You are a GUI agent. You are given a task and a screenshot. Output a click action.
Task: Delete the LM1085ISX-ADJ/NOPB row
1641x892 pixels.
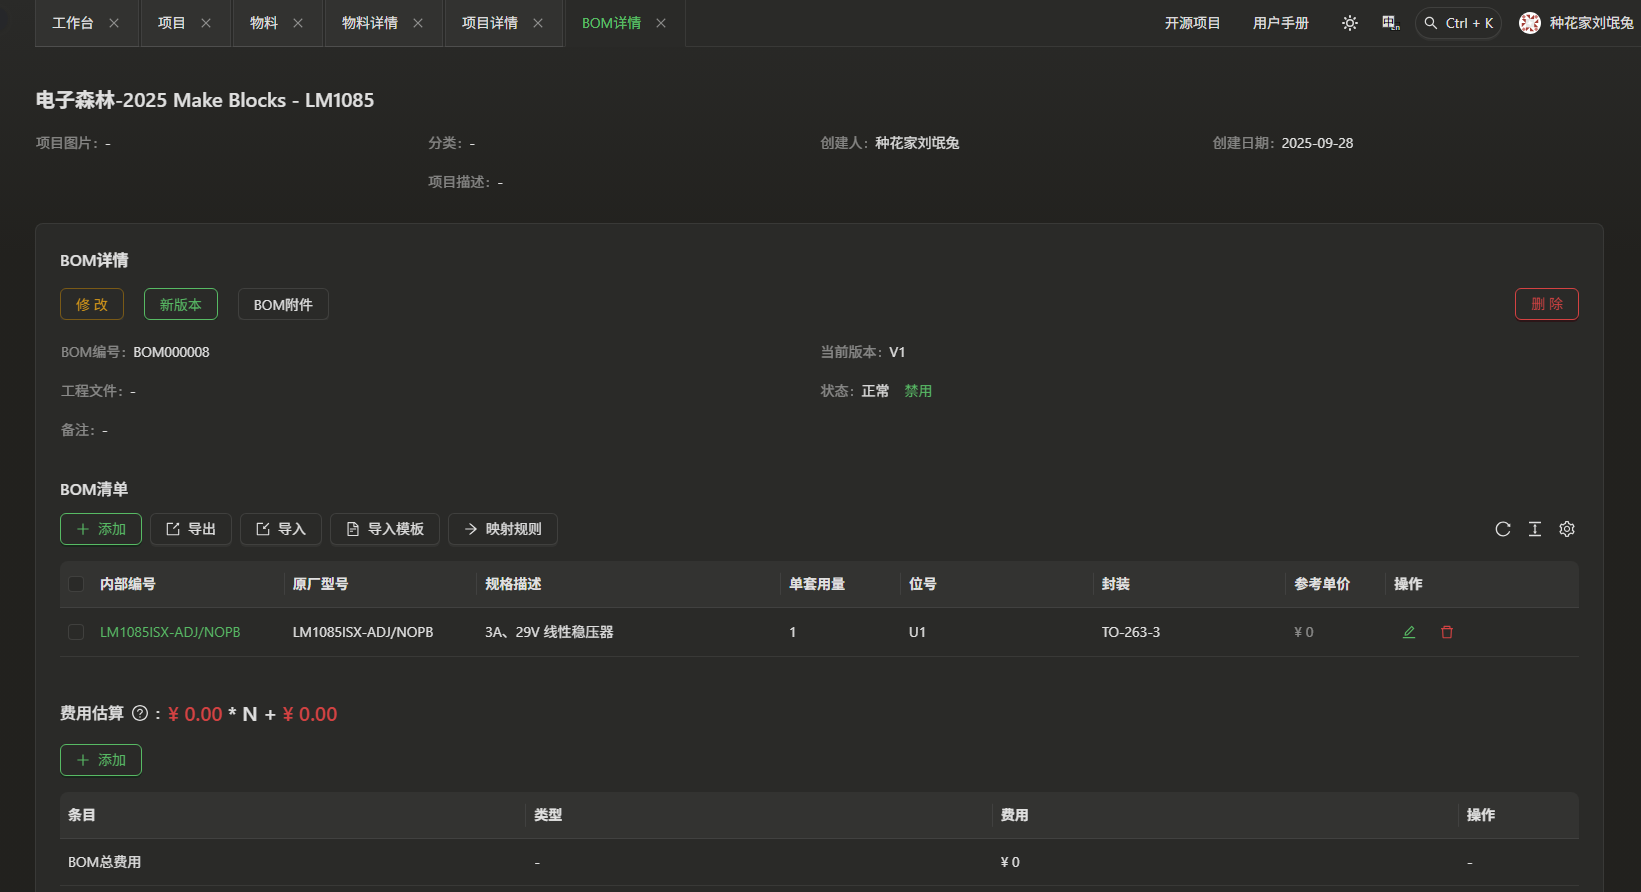[1447, 632]
